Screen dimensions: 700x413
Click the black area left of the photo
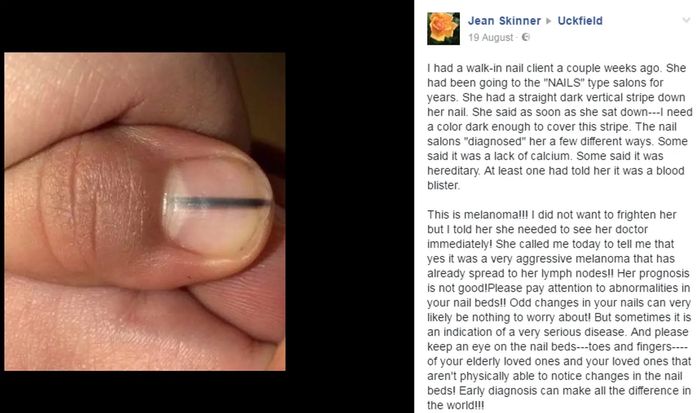point(2,212)
